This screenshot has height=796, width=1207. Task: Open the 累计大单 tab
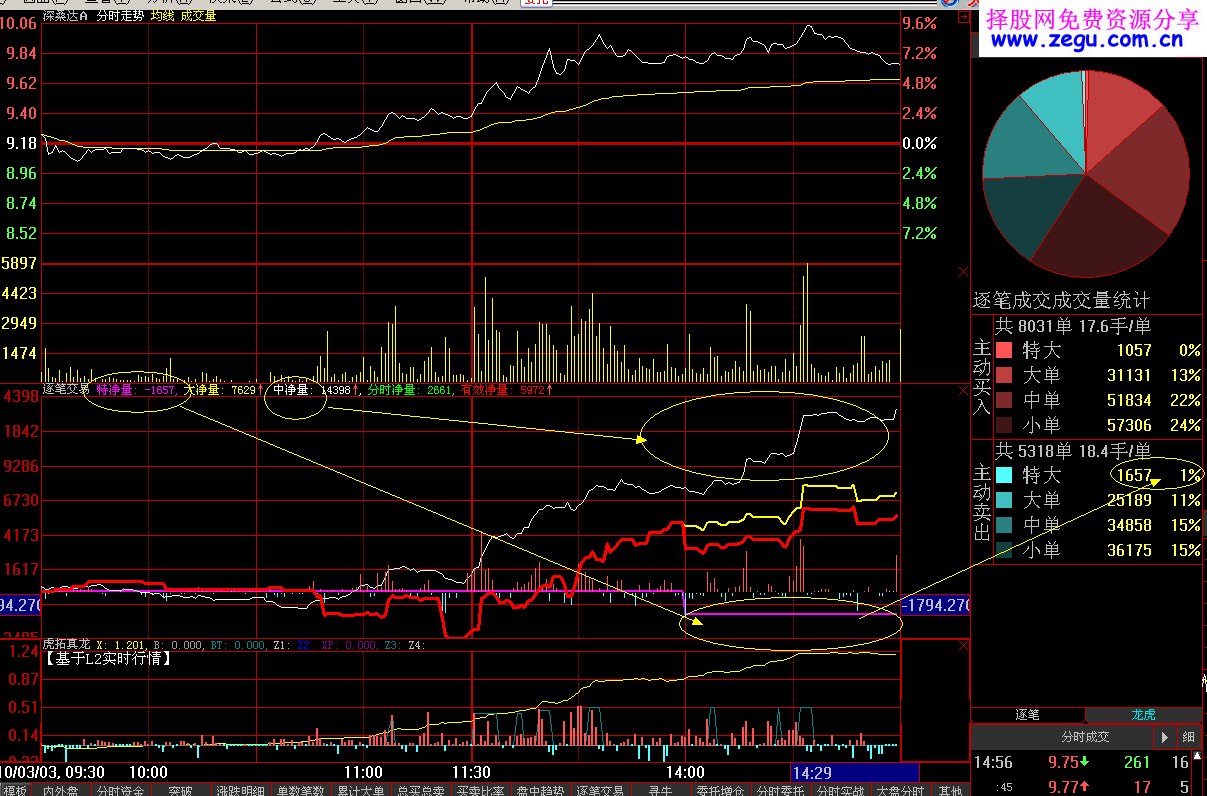[x=360, y=790]
